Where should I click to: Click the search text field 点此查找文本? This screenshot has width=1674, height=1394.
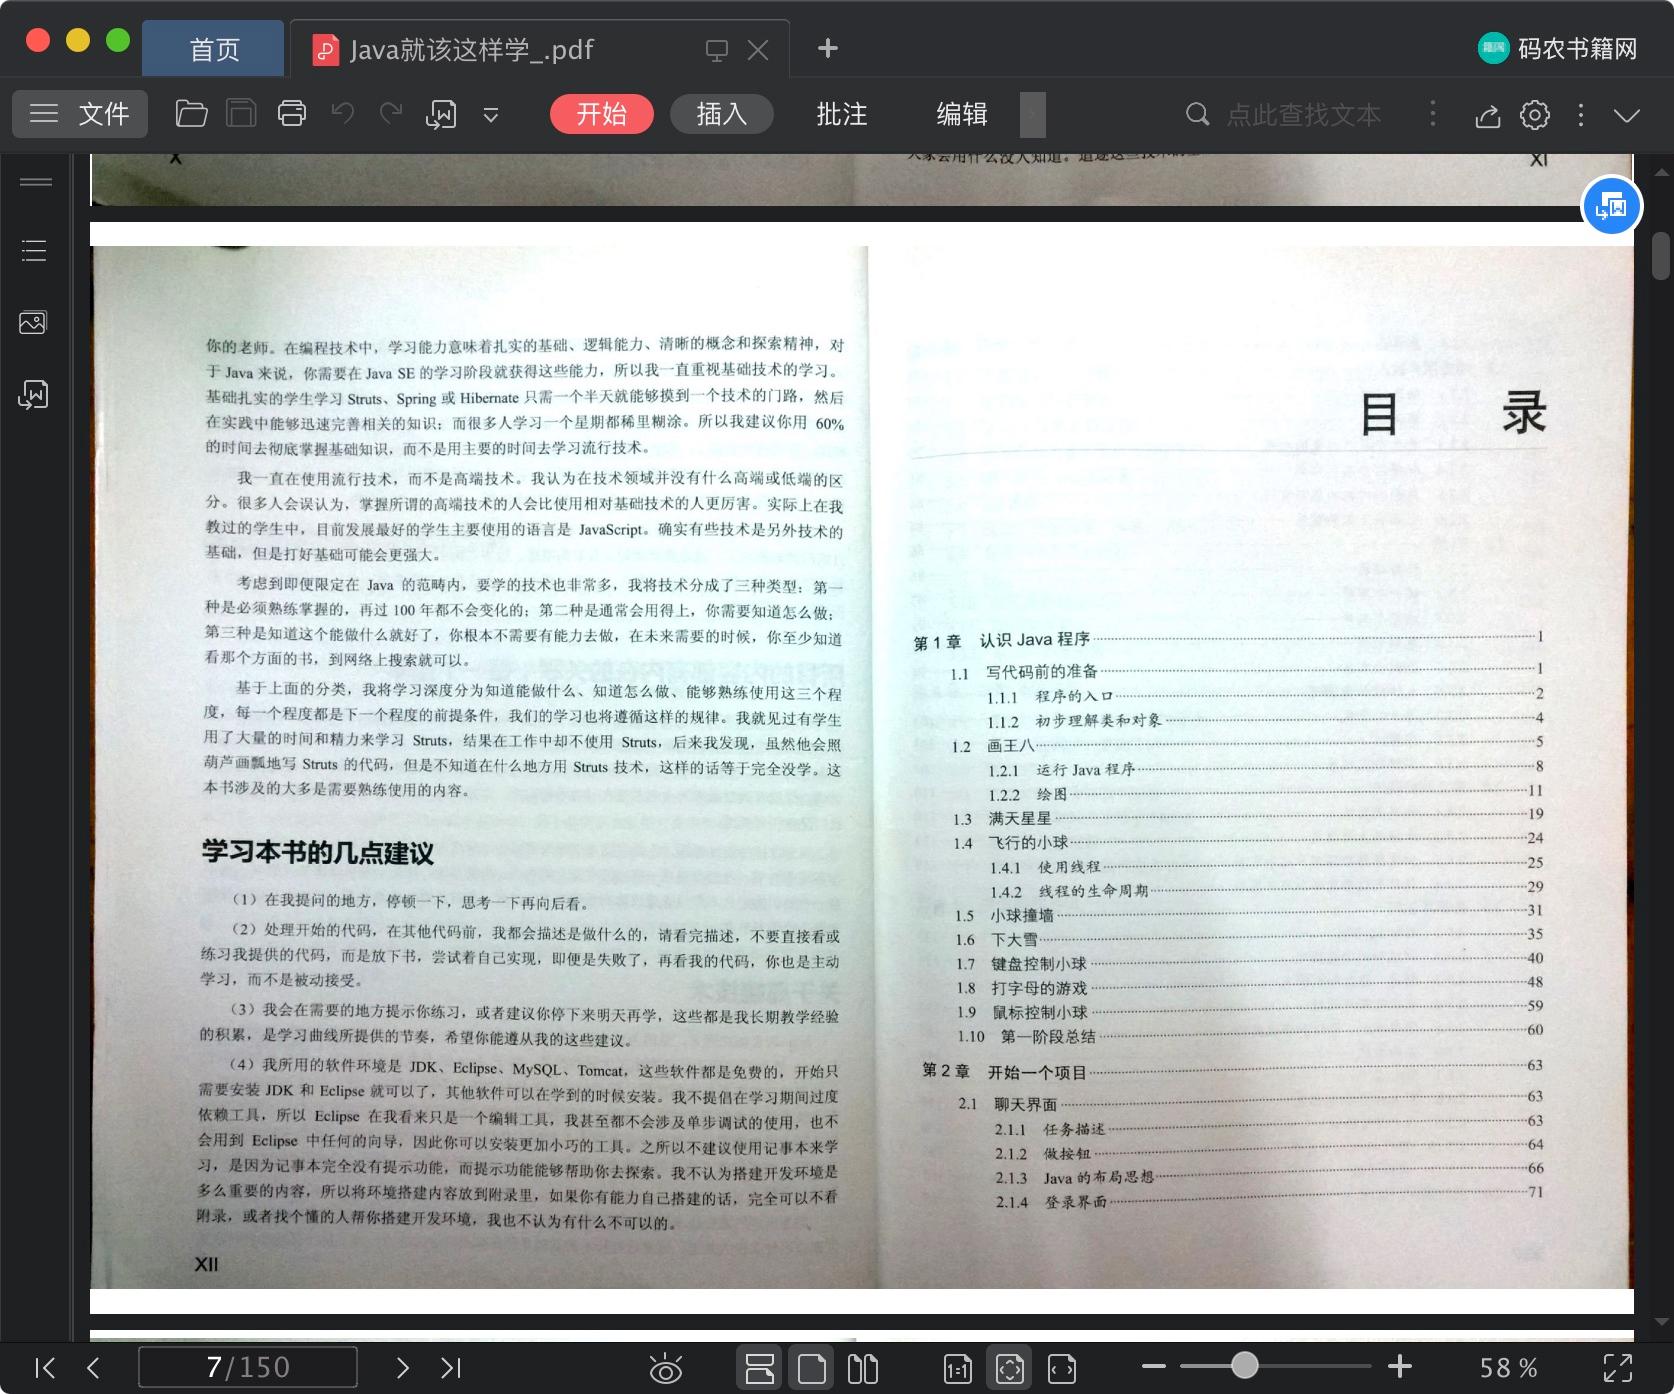pos(1303,115)
